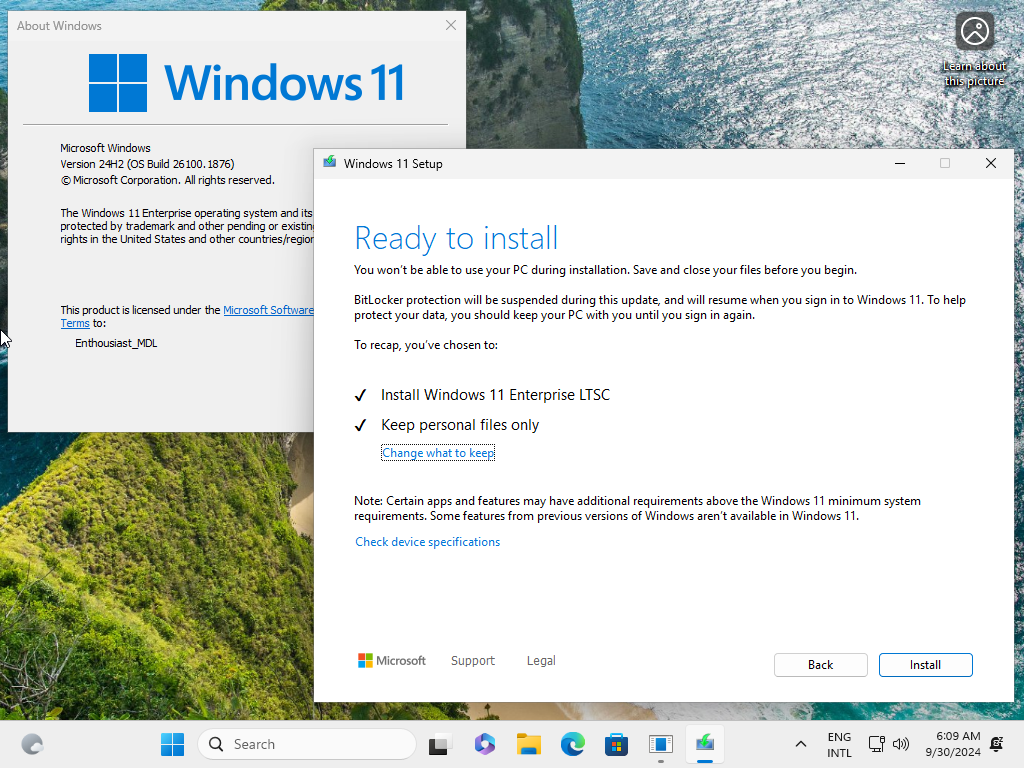Click Install in Windows 11 Setup
1024x768 pixels.
(x=925, y=665)
